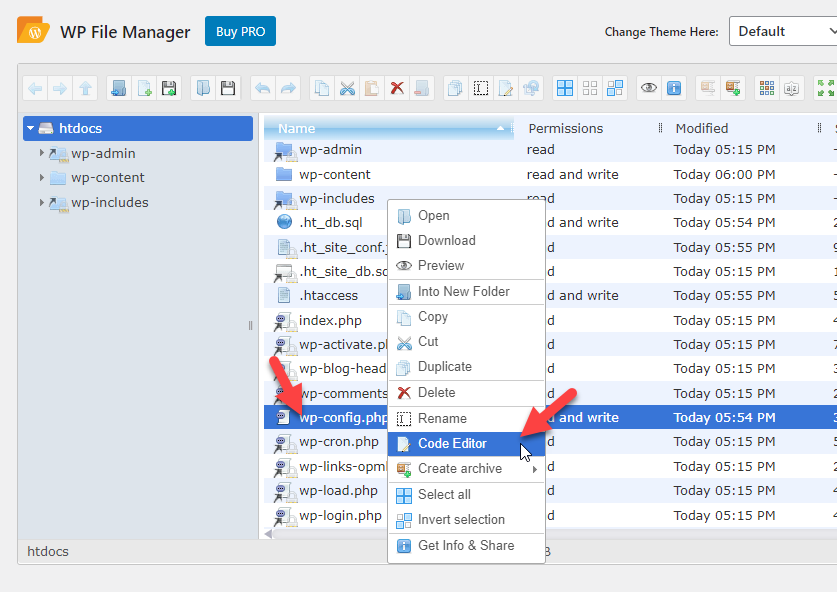Select the .htaccess file row
The width and height of the screenshot is (837, 592).
[550, 296]
